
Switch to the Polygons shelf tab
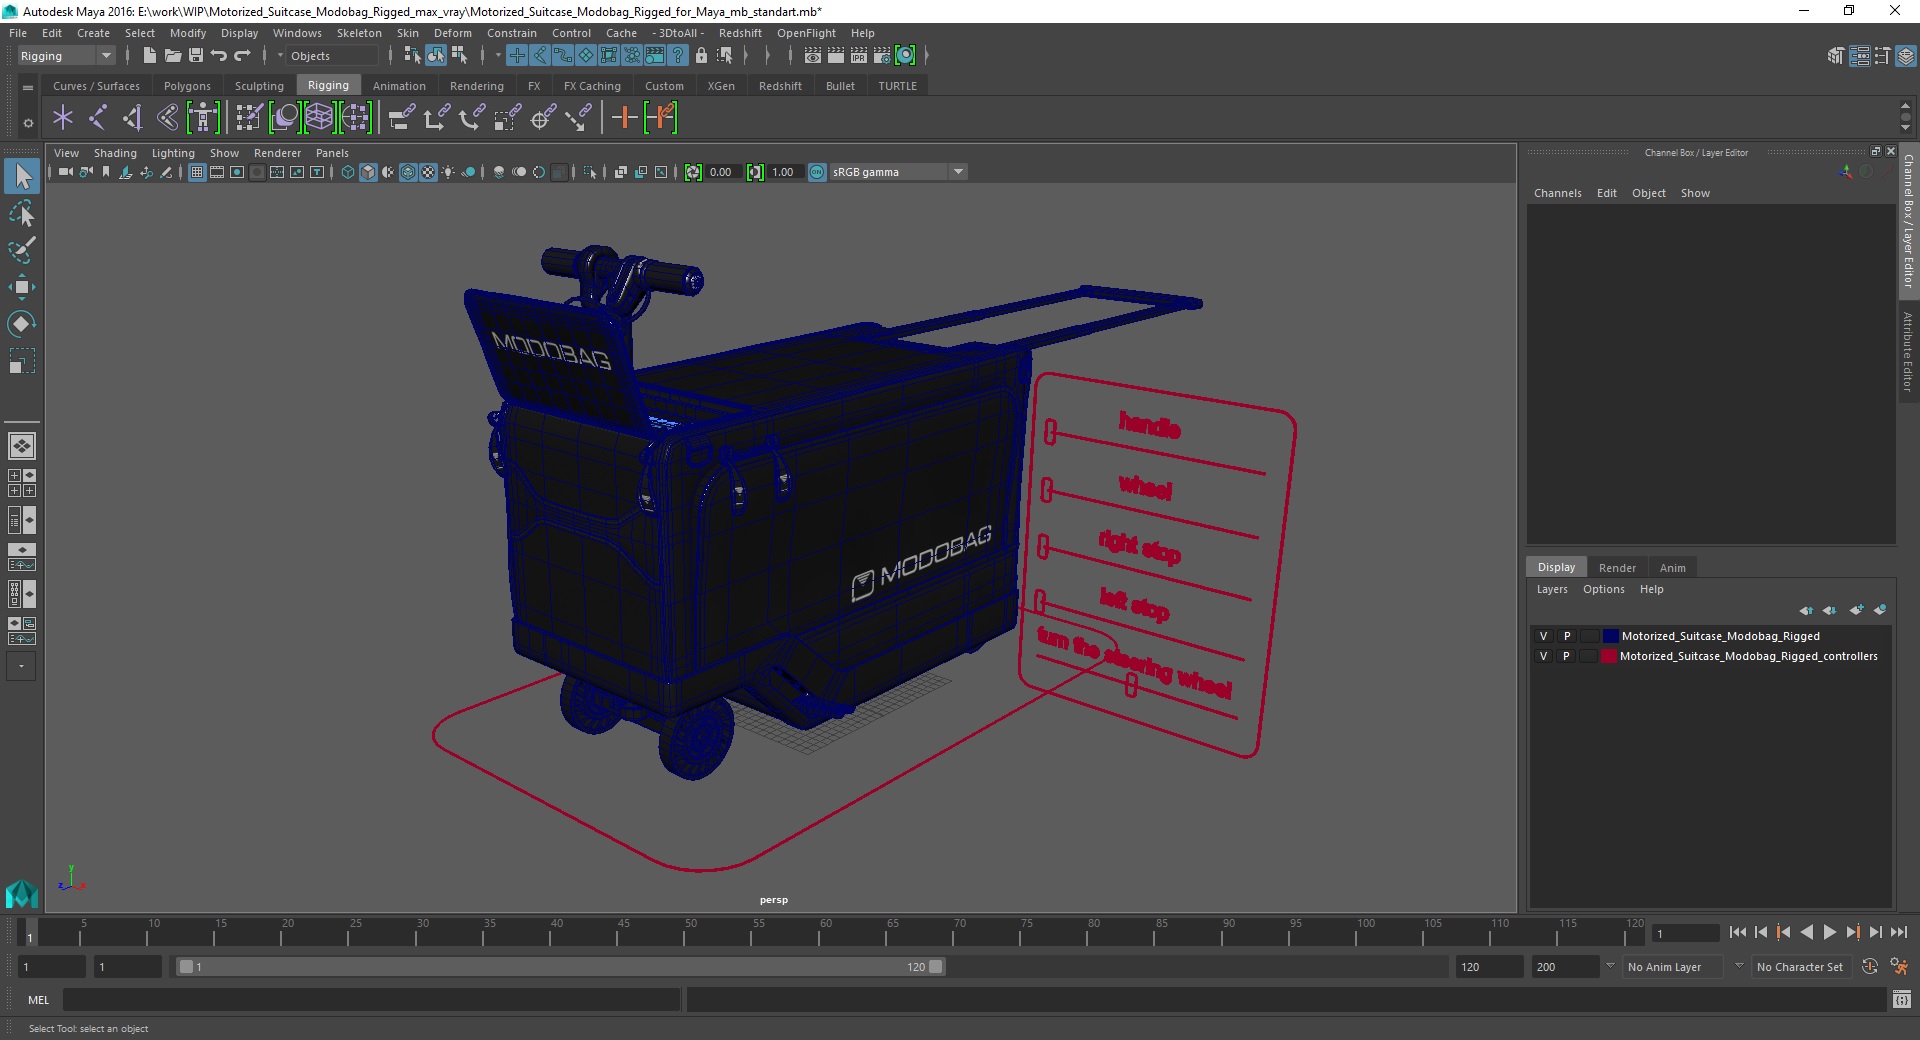187,86
